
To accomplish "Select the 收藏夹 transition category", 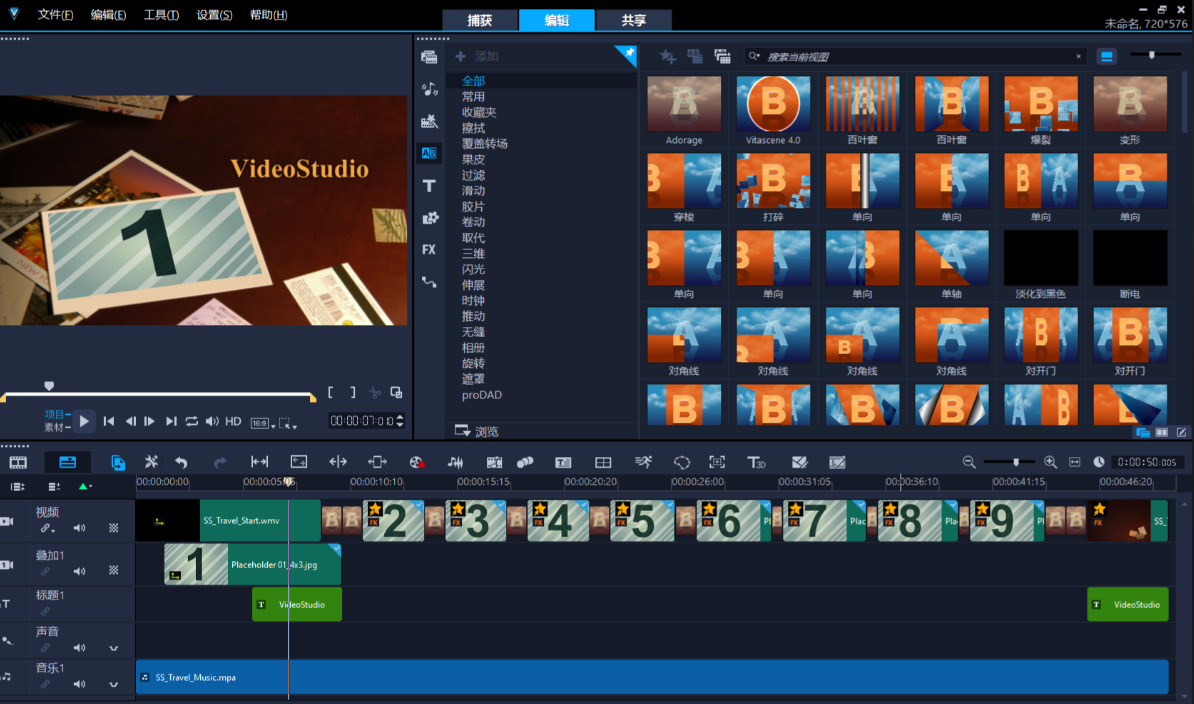I will [x=479, y=112].
